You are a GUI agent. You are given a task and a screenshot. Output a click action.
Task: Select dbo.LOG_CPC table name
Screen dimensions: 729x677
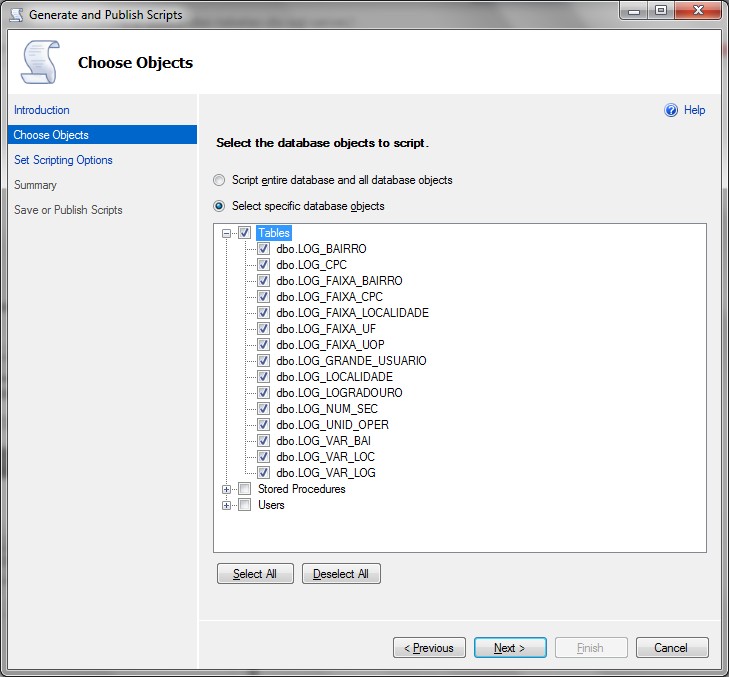[311, 265]
